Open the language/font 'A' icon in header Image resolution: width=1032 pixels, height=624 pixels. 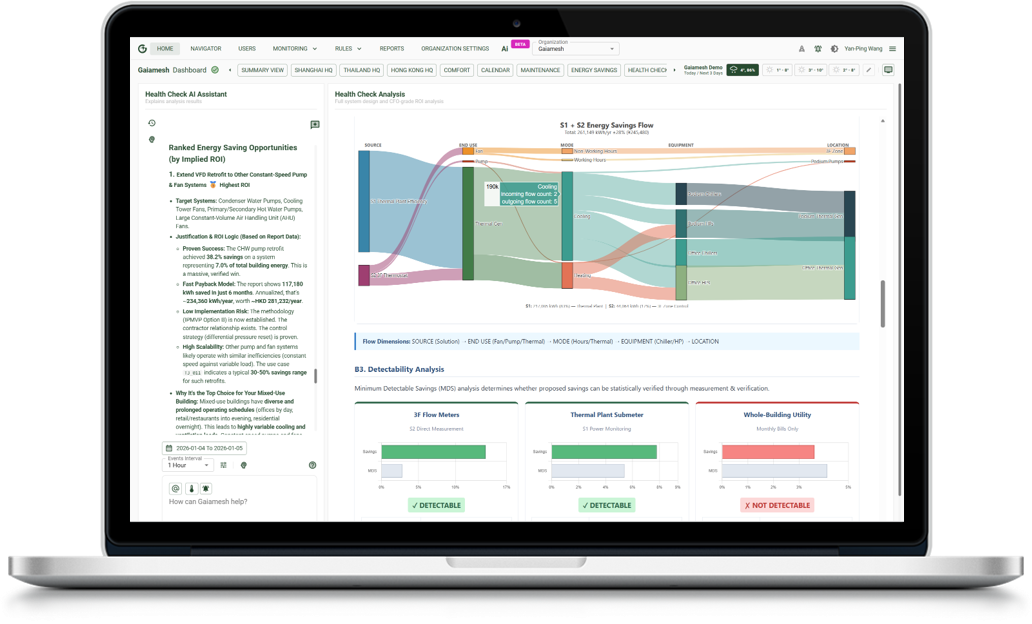[x=802, y=49]
